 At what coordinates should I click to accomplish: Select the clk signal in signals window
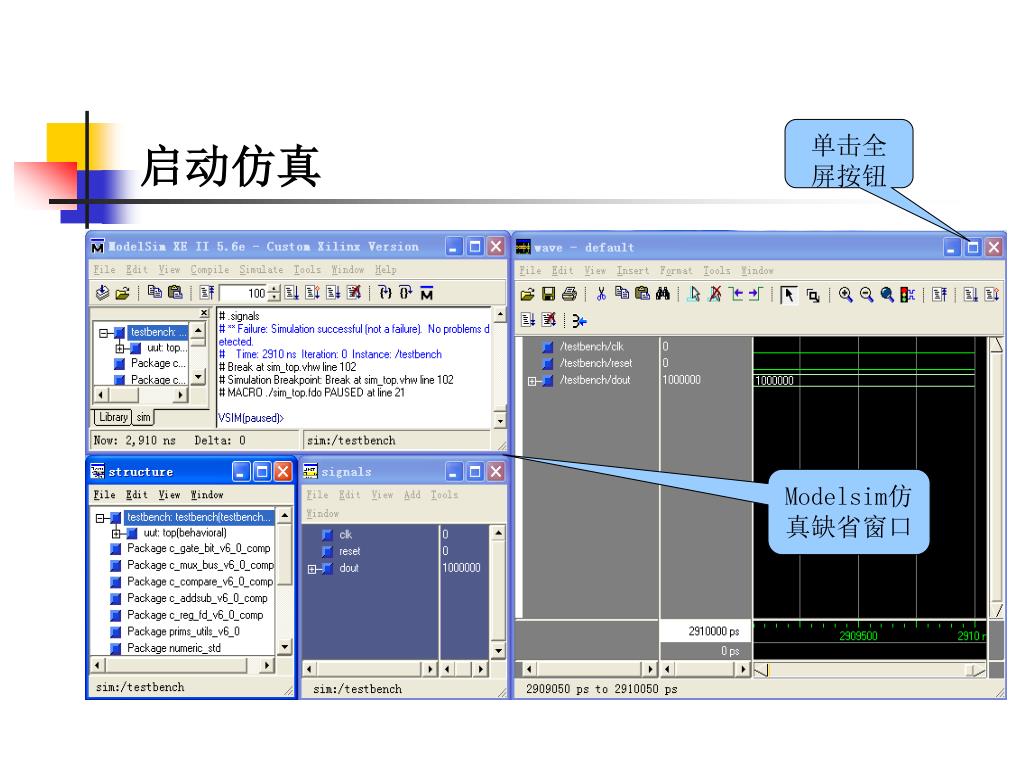point(345,535)
